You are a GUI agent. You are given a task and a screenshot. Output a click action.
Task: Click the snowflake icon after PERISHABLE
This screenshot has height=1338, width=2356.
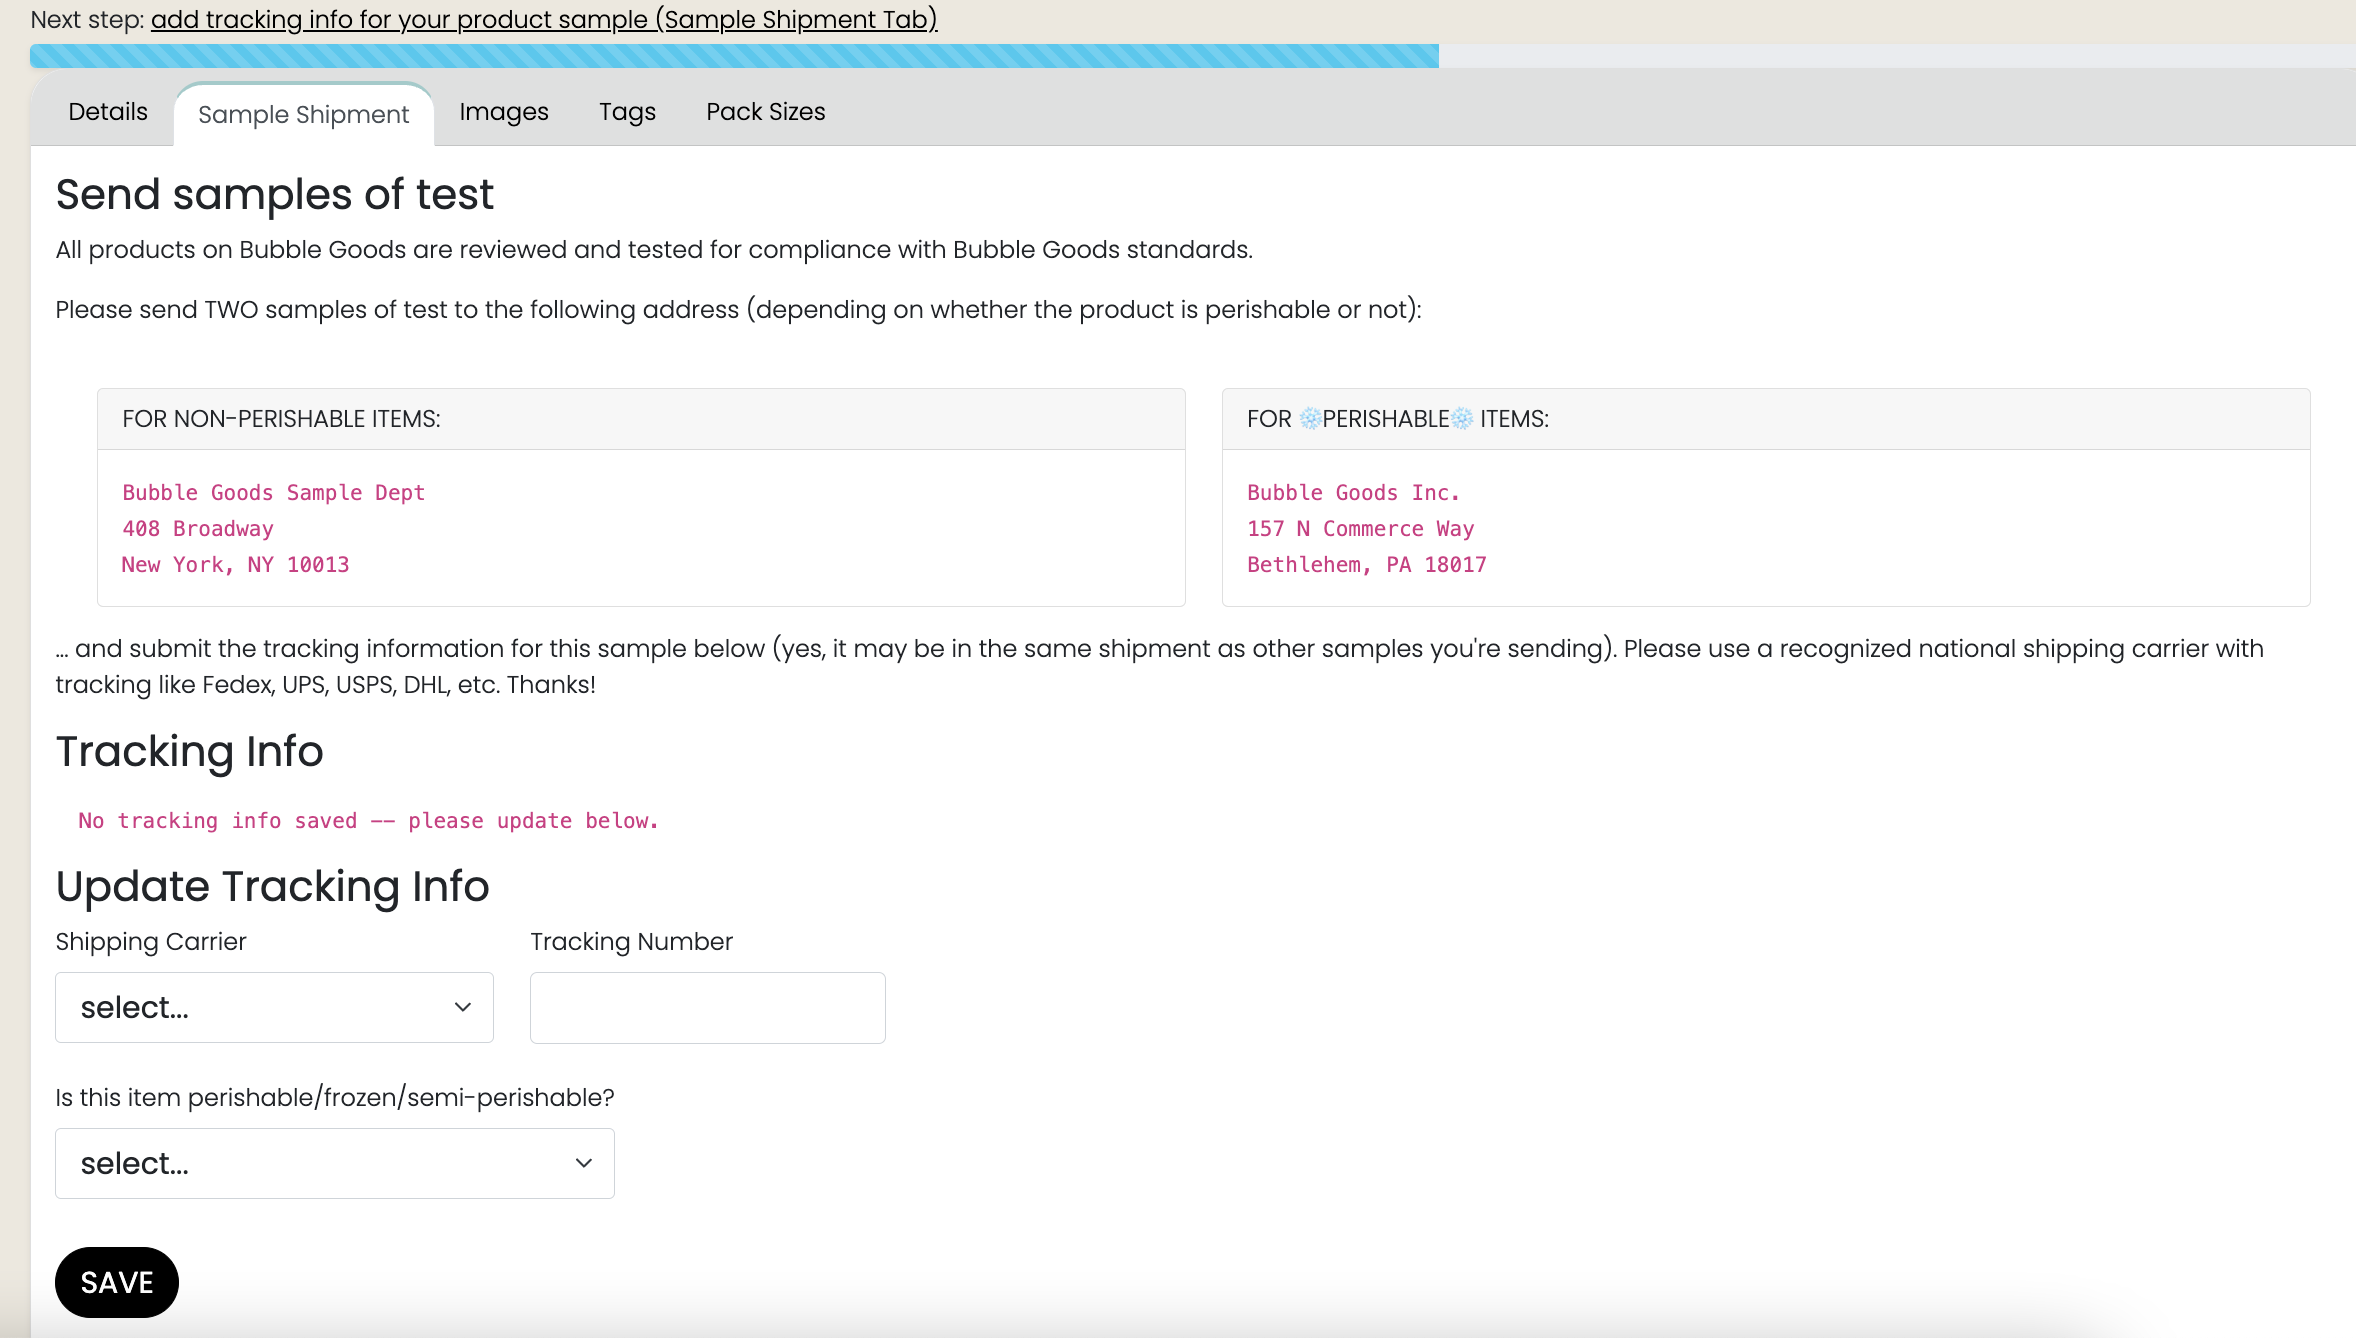click(x=1462, y=419)
